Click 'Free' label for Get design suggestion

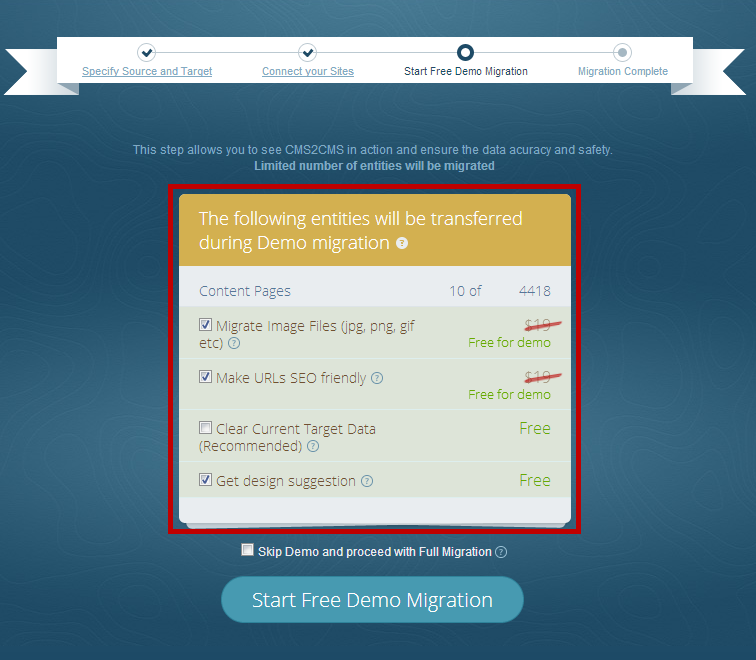(x=535, y=481)
